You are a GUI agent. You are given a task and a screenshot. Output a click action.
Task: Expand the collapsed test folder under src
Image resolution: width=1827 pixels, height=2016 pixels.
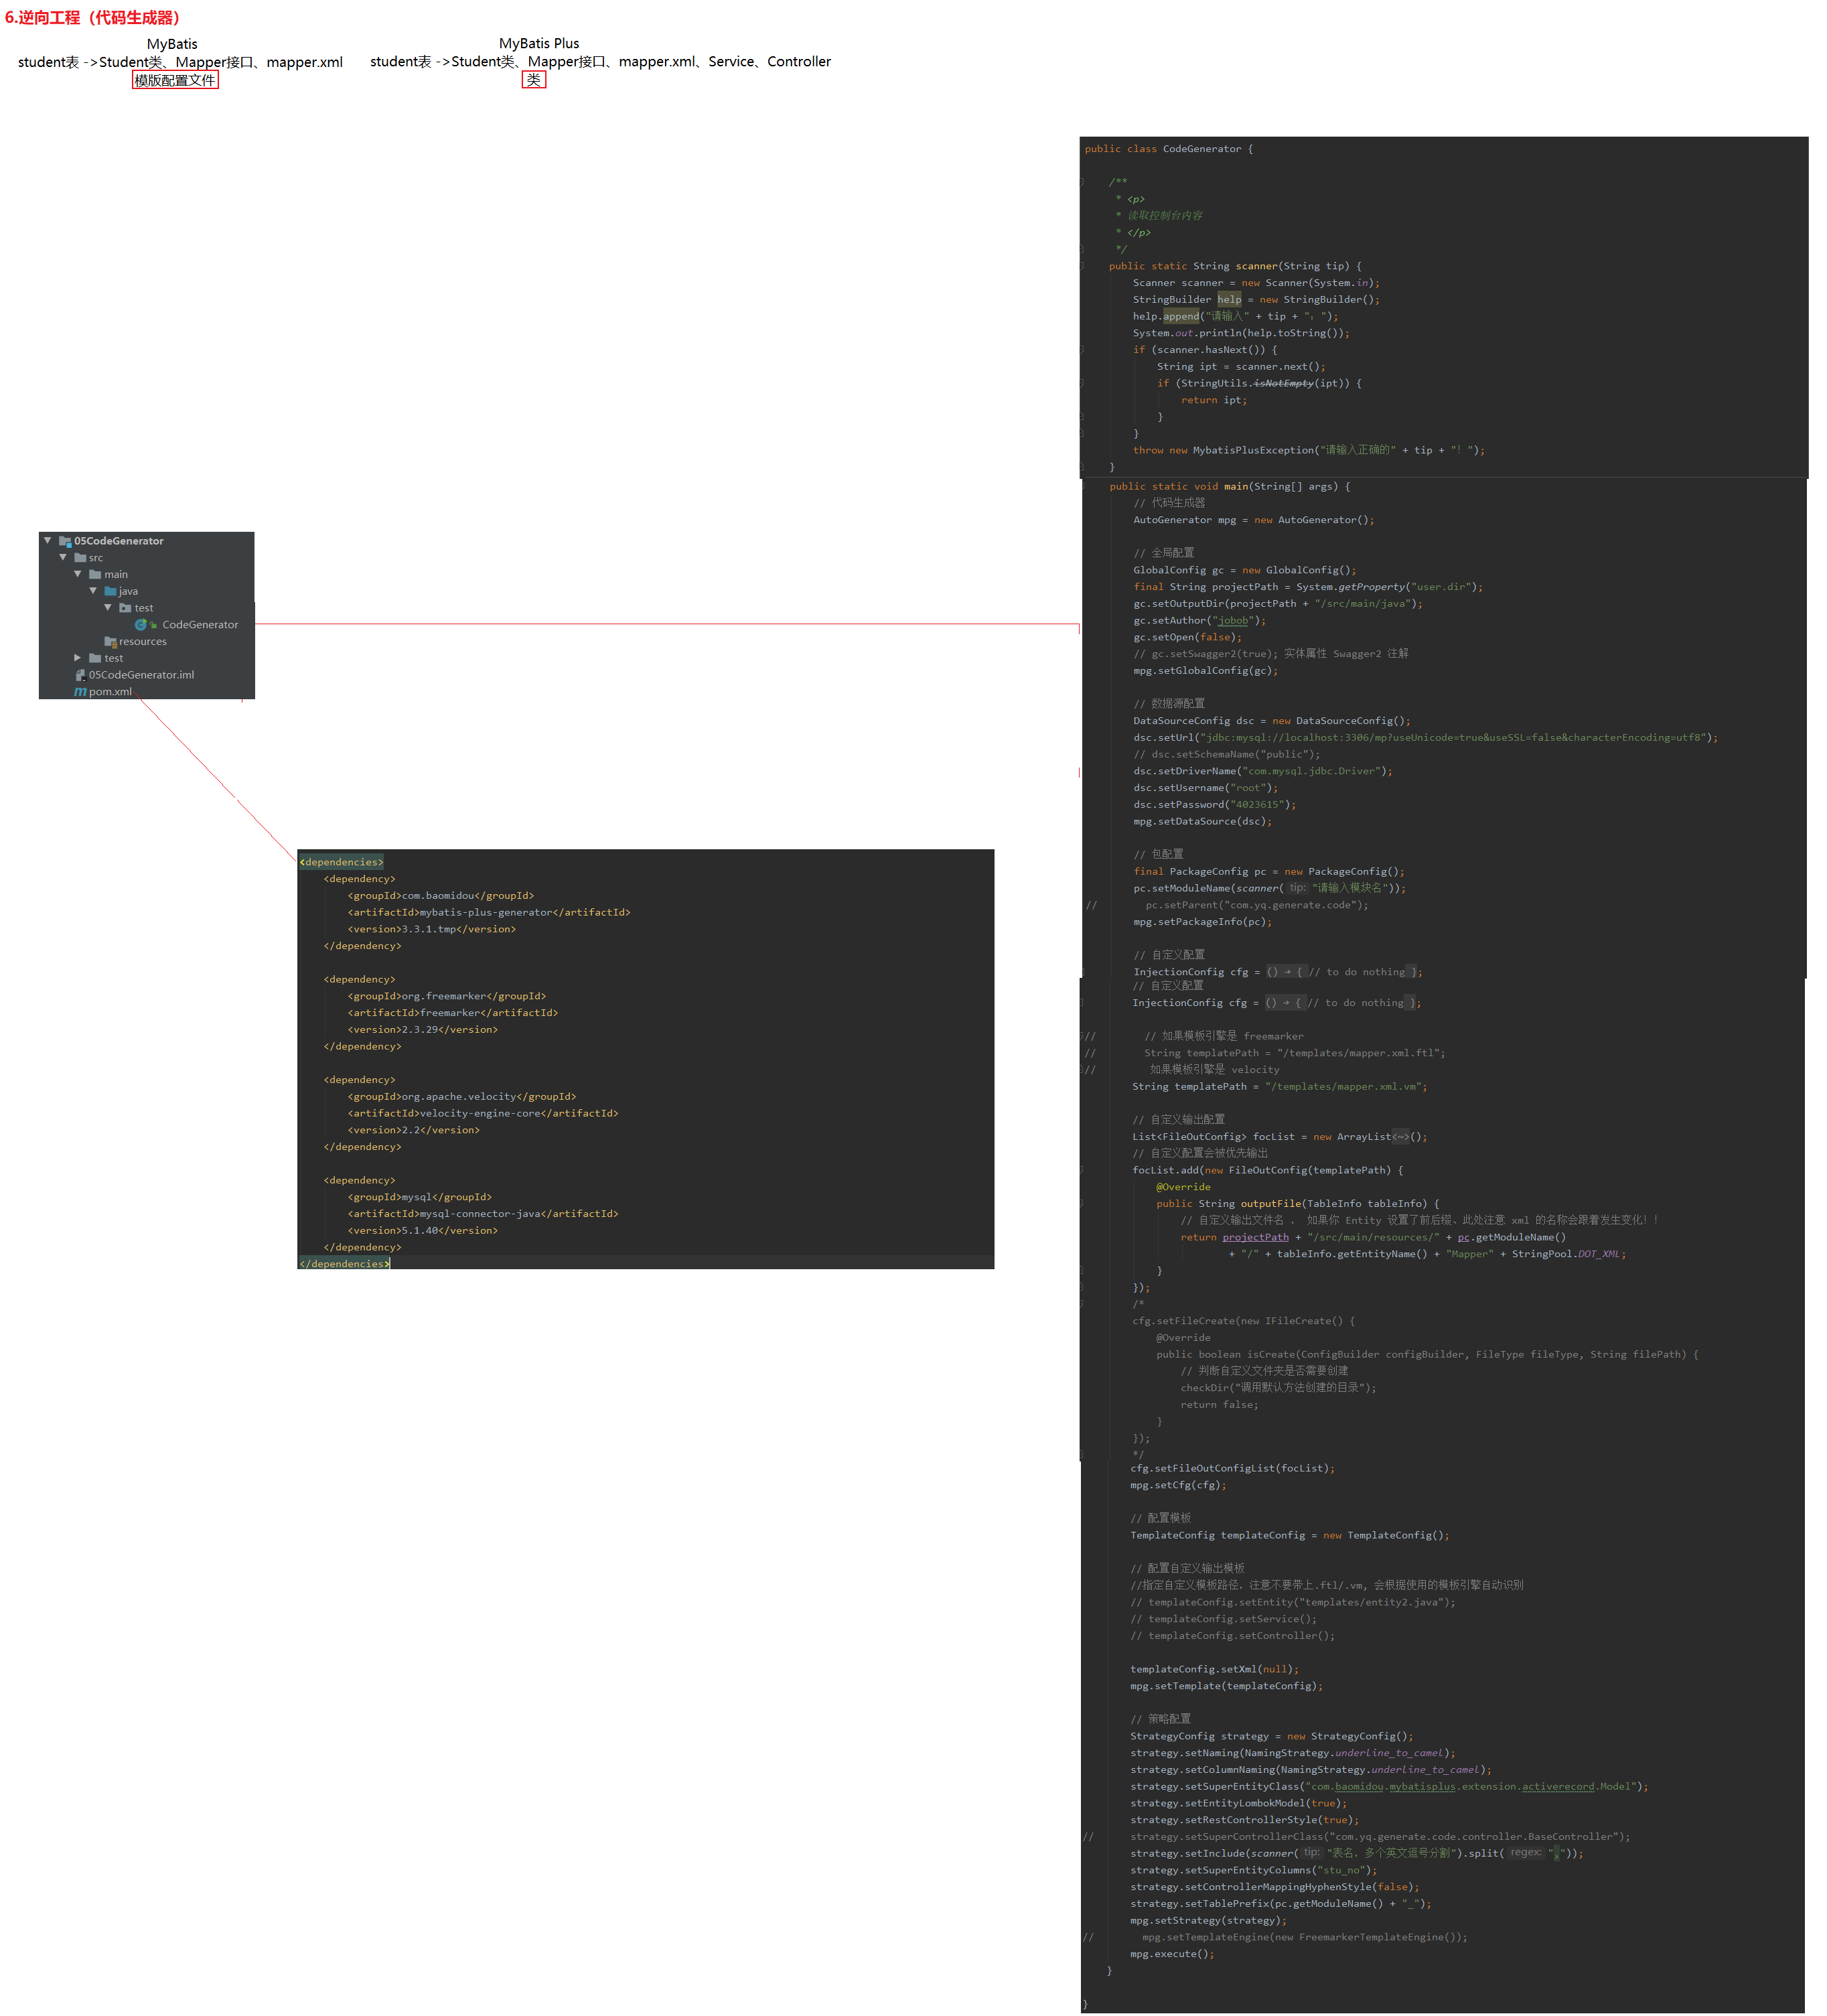tap(78, 658)
